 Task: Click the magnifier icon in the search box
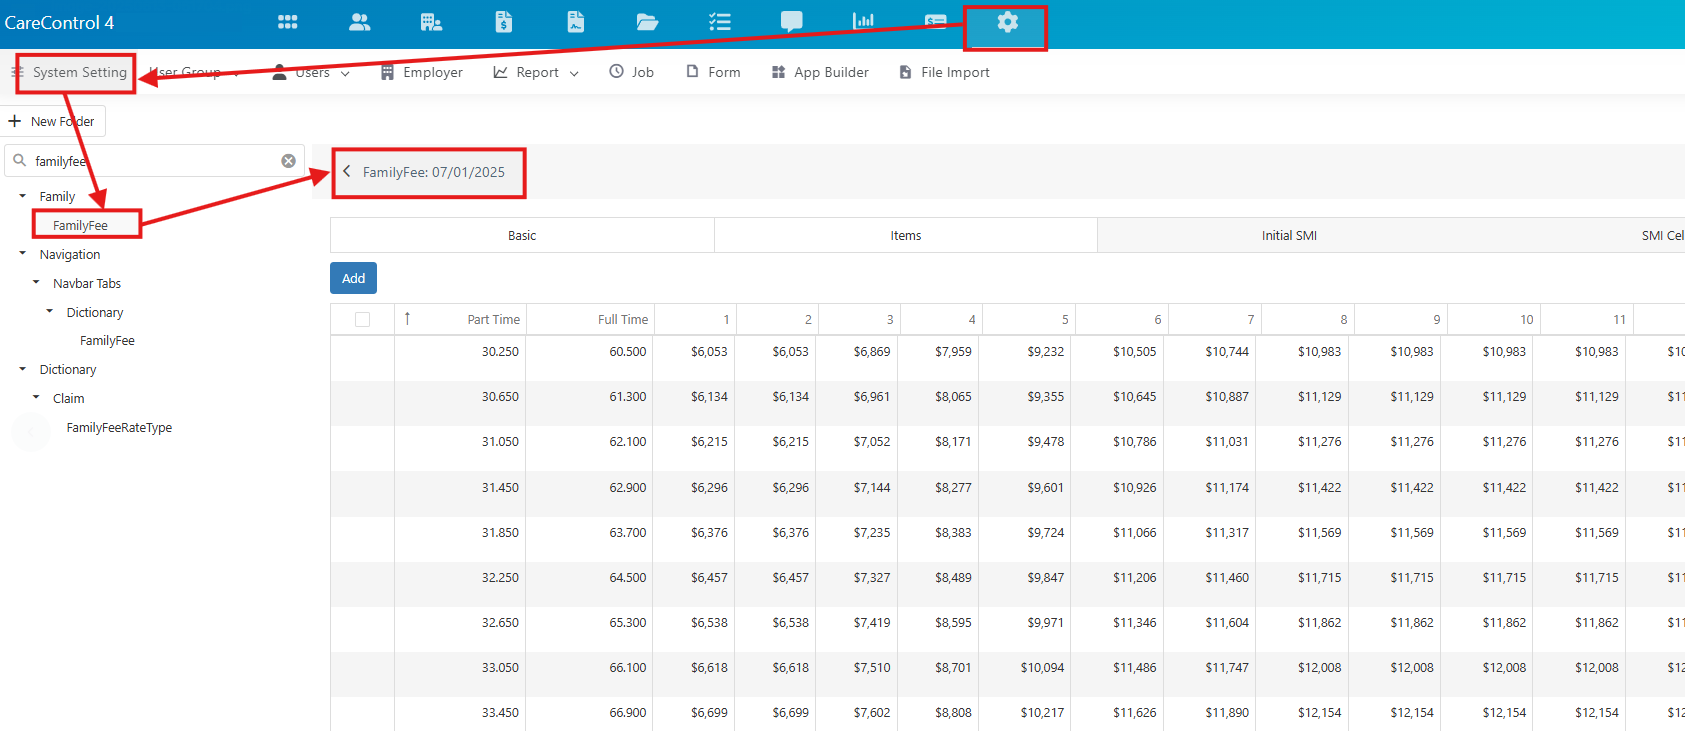pos(19,160)
